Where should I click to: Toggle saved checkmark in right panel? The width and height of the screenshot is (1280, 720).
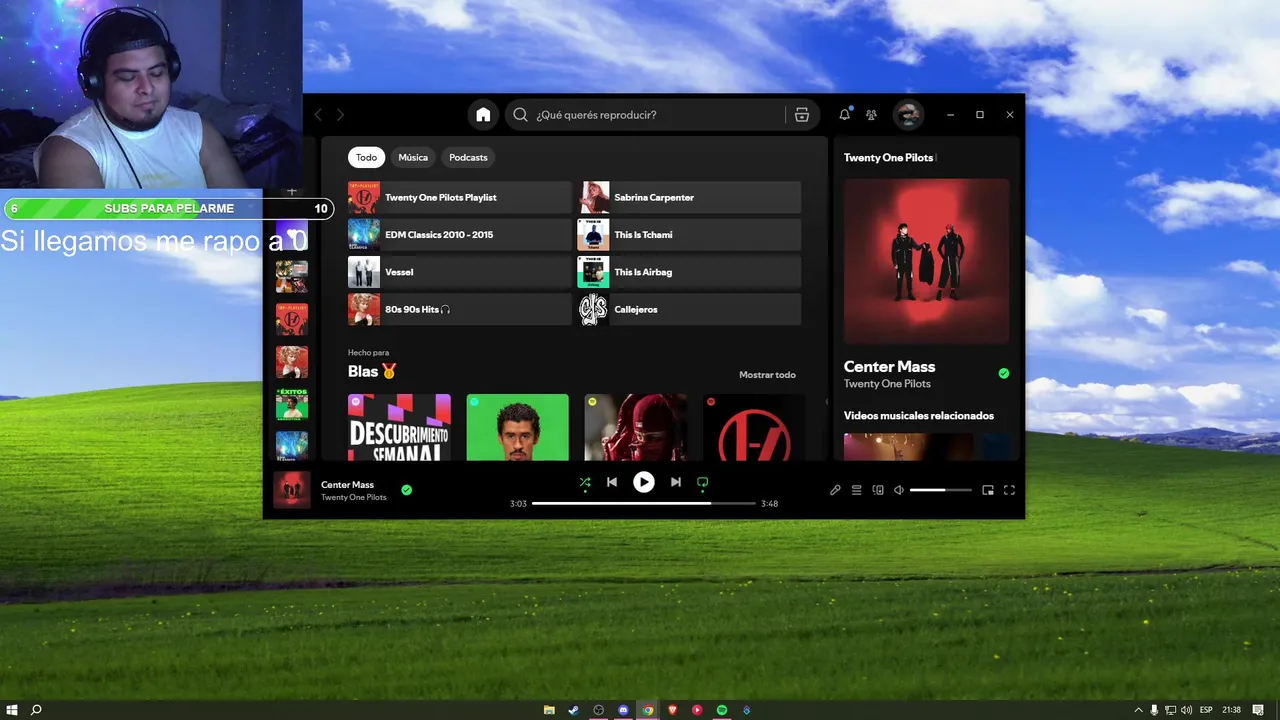pyautogui.click(x=1003, y=373)
